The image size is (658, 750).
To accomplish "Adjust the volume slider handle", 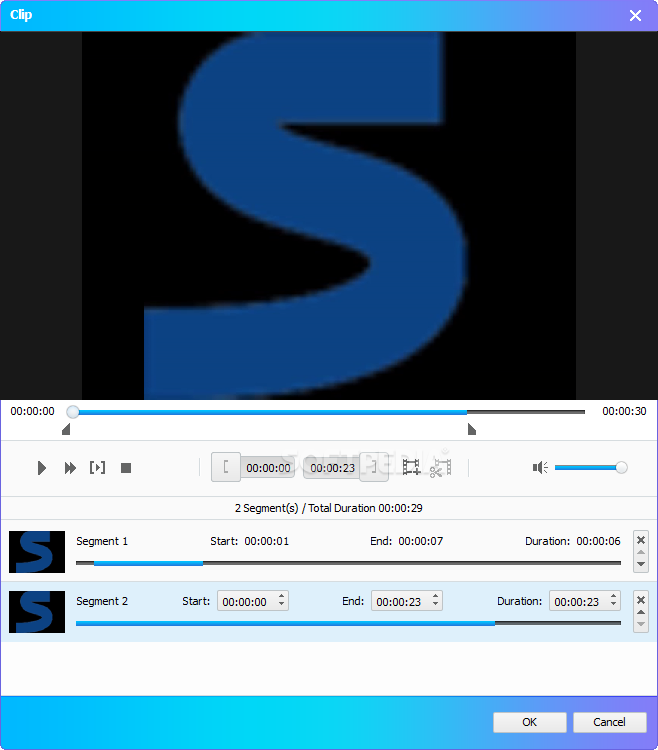I will pos(621,467).
